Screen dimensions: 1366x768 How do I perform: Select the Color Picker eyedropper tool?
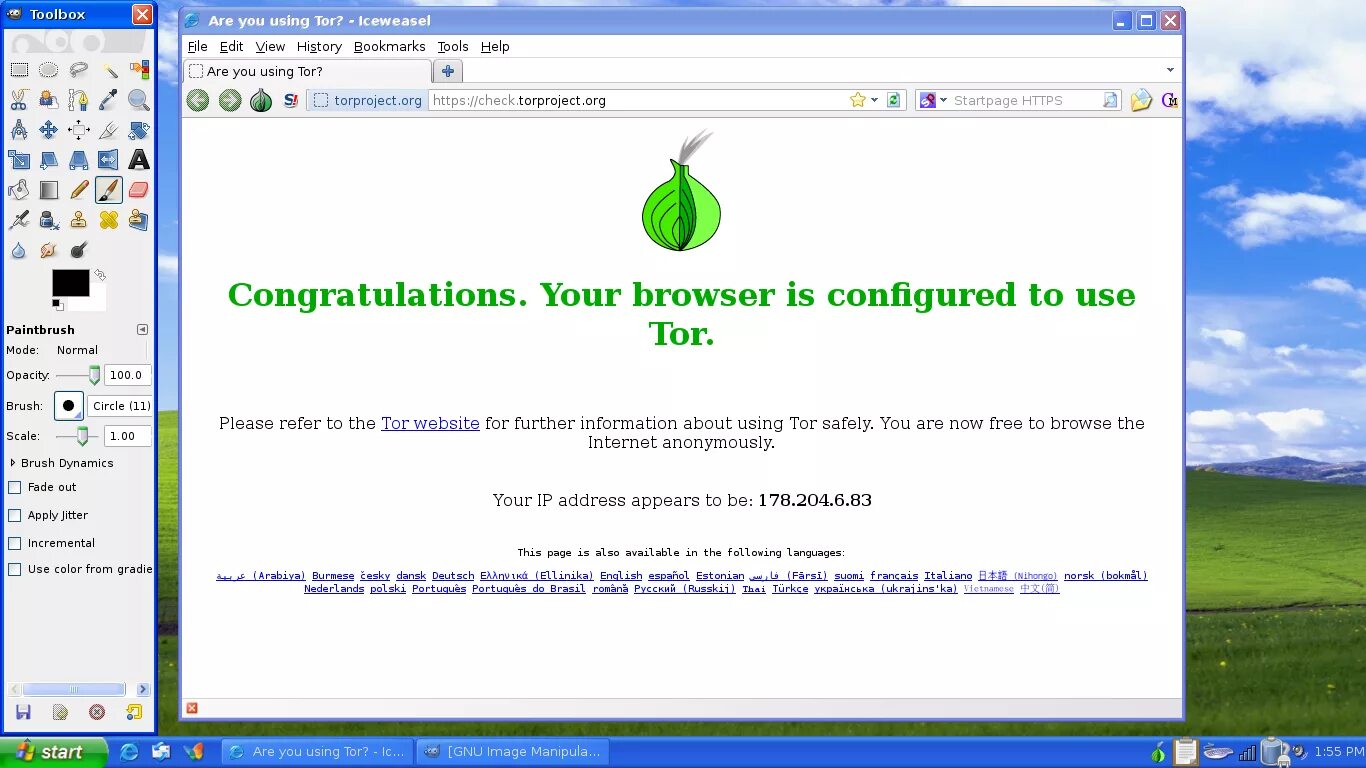click(x=109, y=100)
